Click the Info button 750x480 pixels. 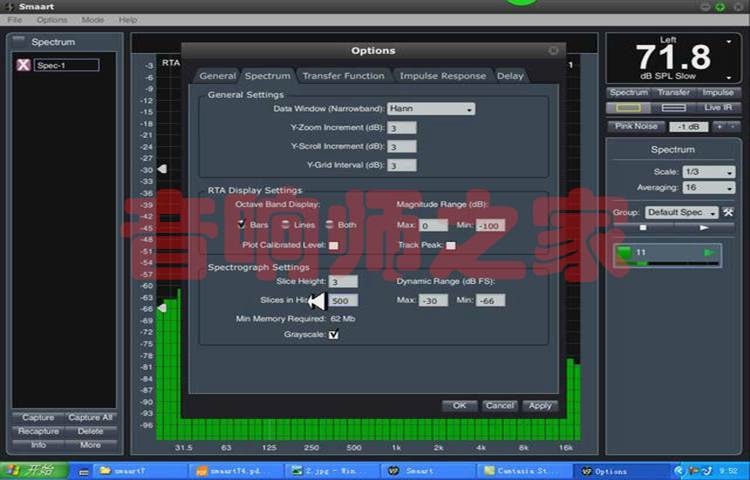[38, 445]
